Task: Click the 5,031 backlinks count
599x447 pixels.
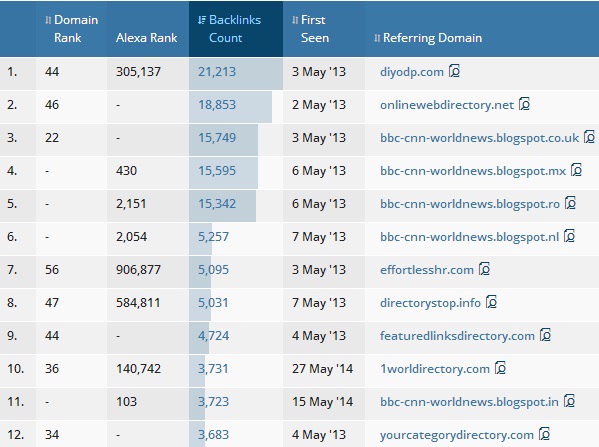Action: pyautogui.click(x=213, y=303)
